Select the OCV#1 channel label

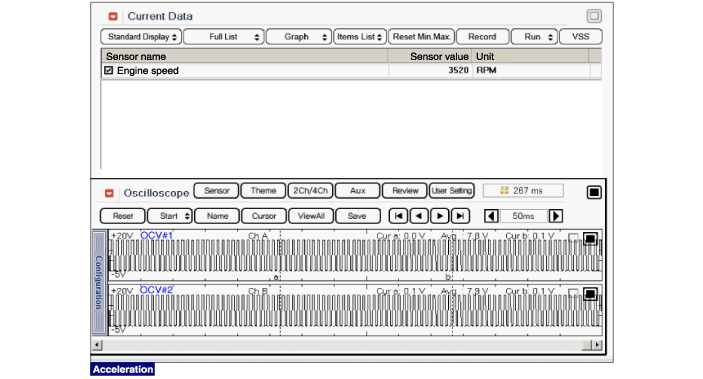tap(156, 235)
